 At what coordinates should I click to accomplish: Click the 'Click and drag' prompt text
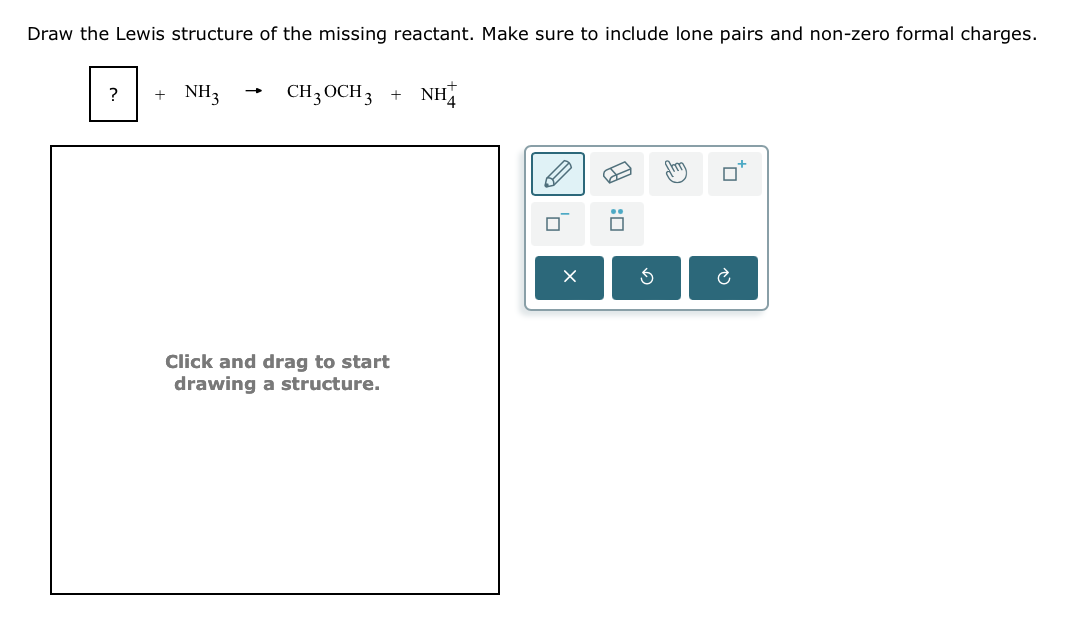coord(277,372)
